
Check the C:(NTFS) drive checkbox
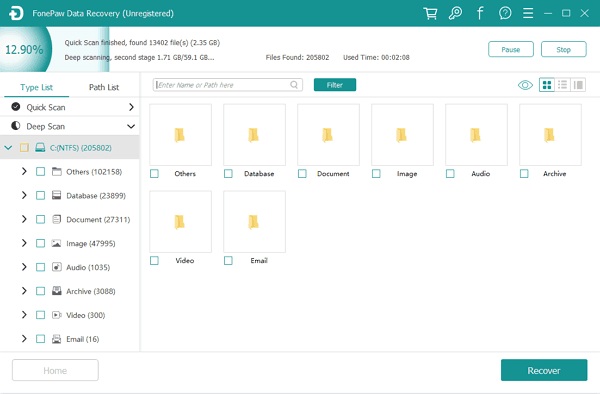coord(24,148)
